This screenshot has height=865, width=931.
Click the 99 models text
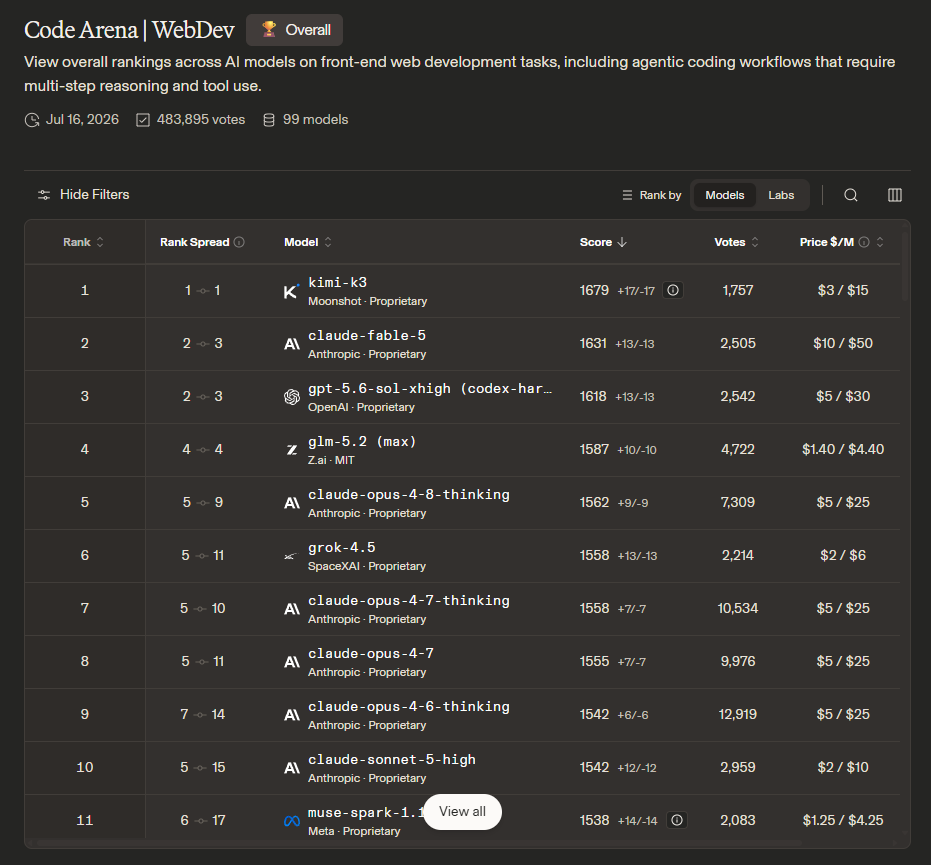(315, 119)
